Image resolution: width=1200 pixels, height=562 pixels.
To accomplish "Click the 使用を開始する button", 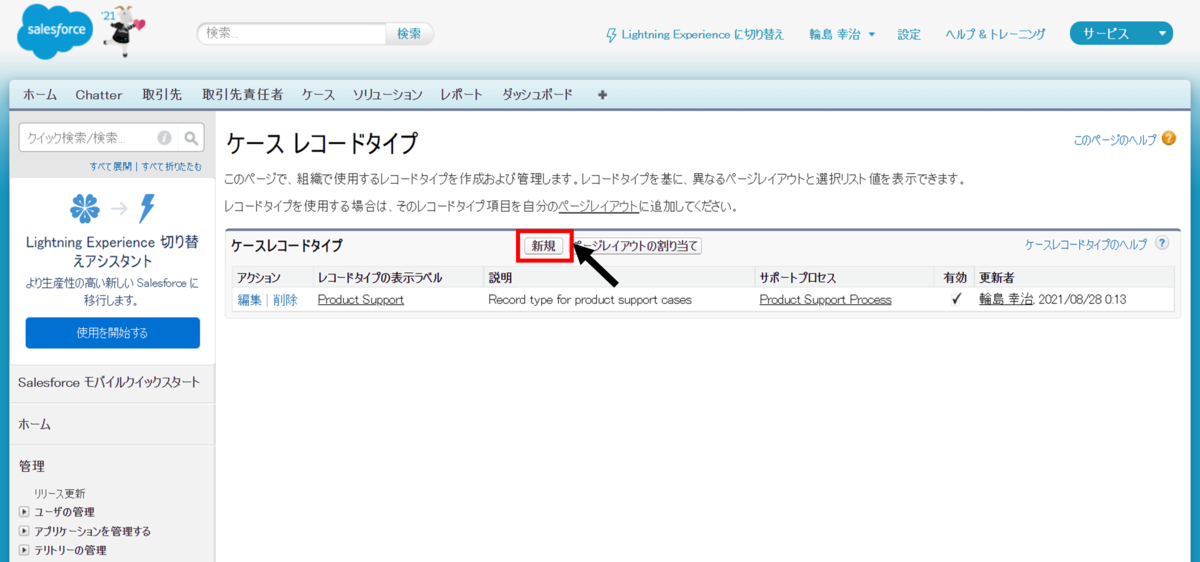I will pos(113,333).
